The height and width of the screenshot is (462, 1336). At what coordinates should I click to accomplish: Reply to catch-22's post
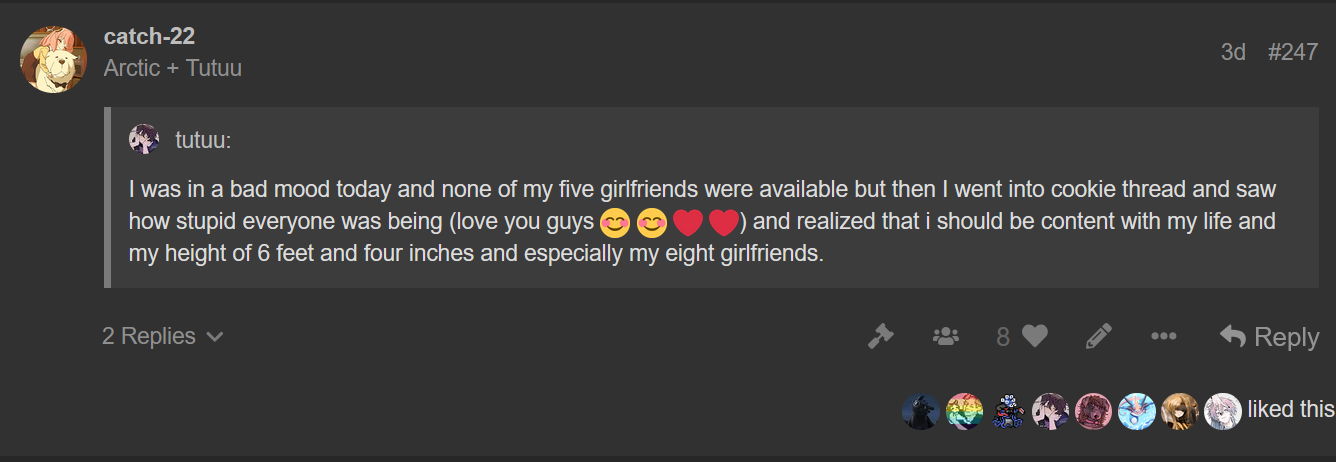(x=1269, y=337)
